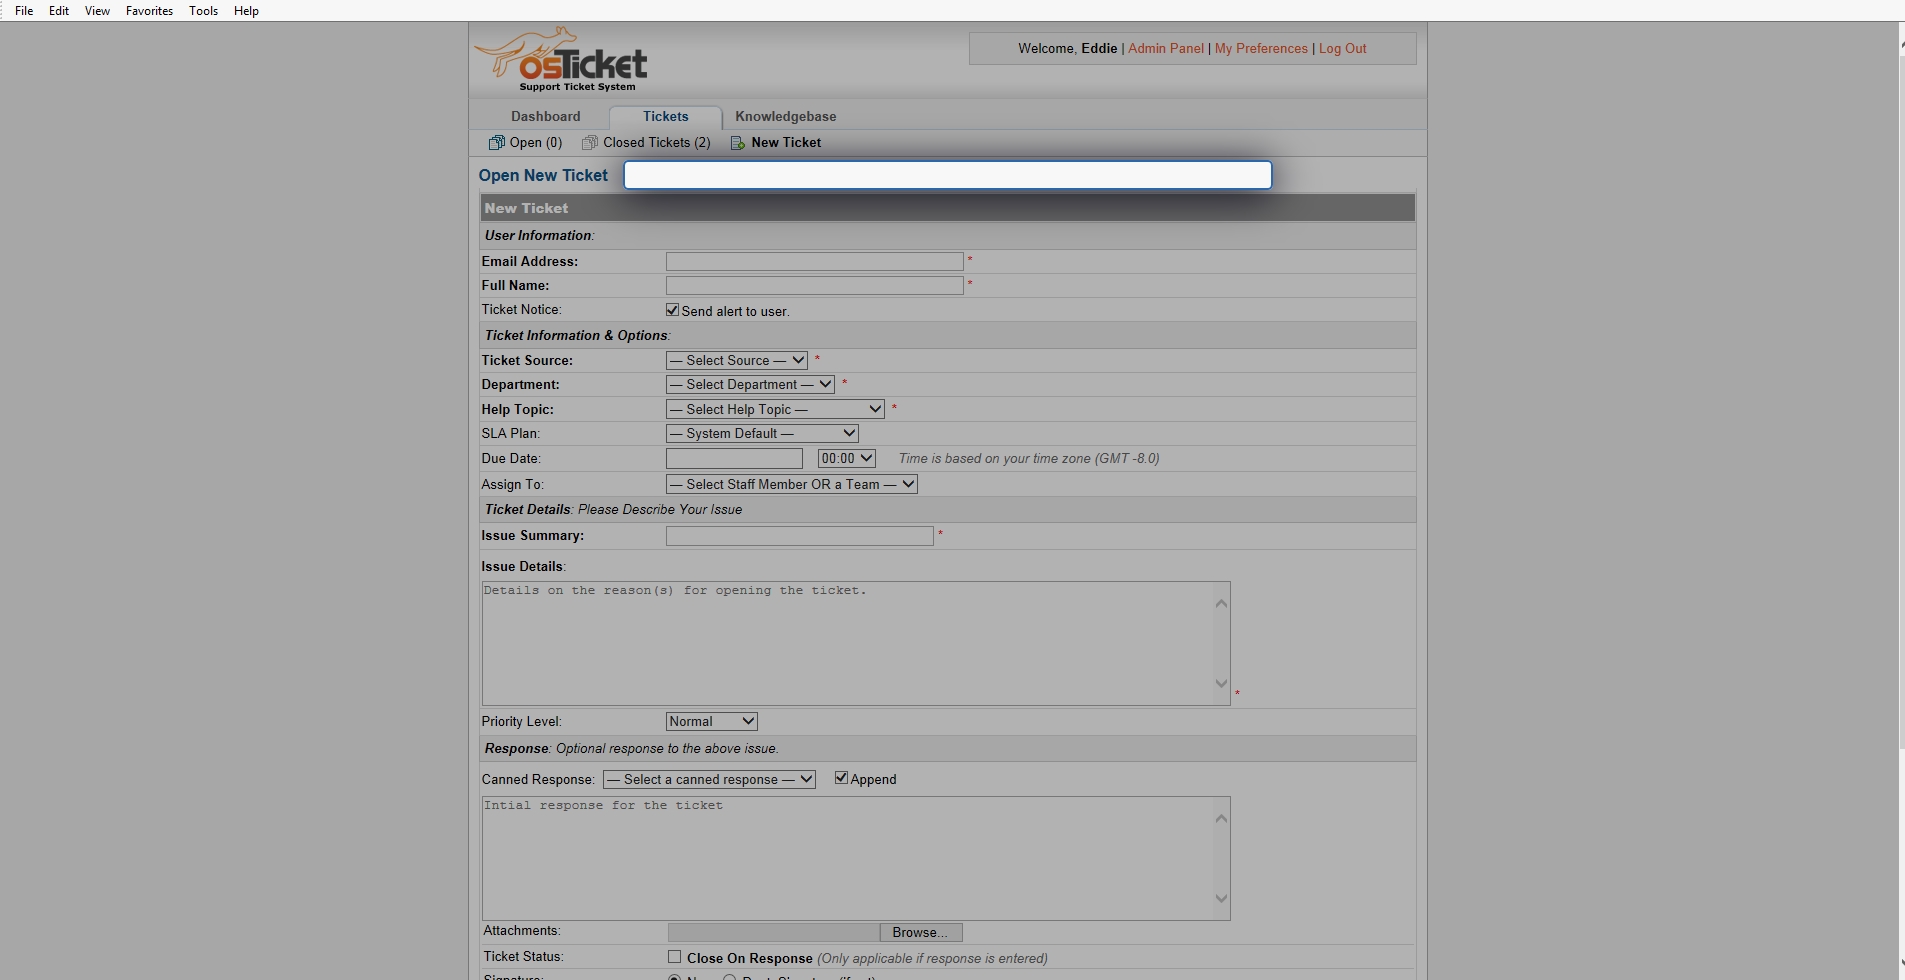Open the due time 00:00 dropdown

(x=846, y=458)
